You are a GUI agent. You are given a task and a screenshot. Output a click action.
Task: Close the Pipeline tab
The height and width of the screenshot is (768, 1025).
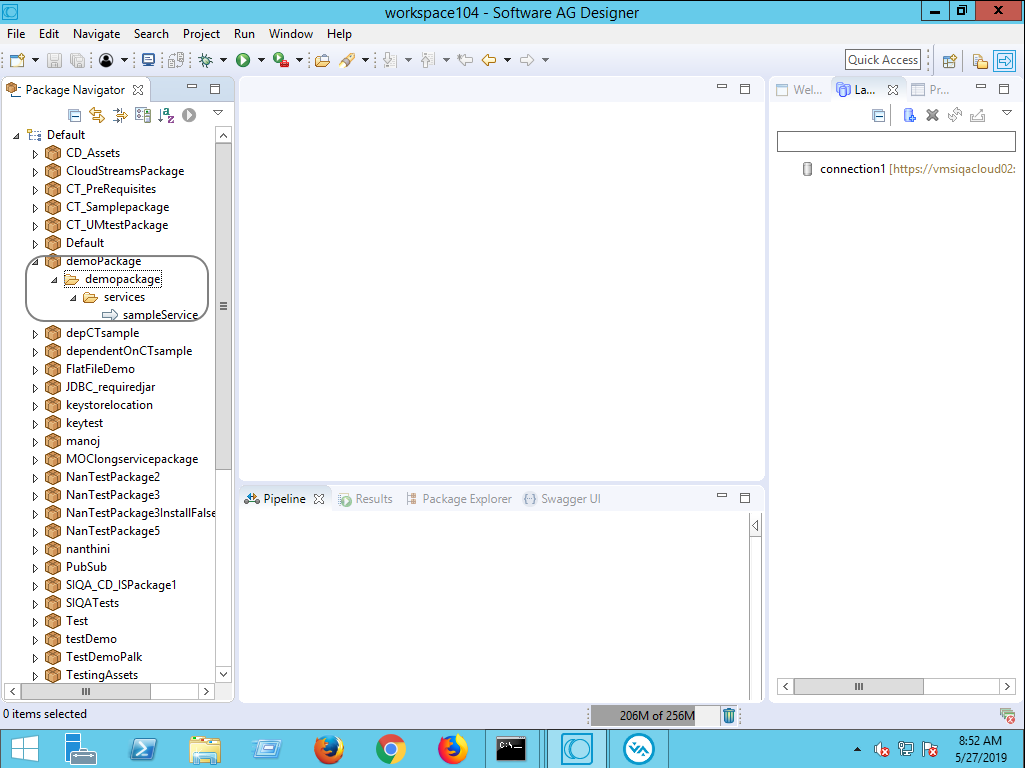click(x=319, y=499)
